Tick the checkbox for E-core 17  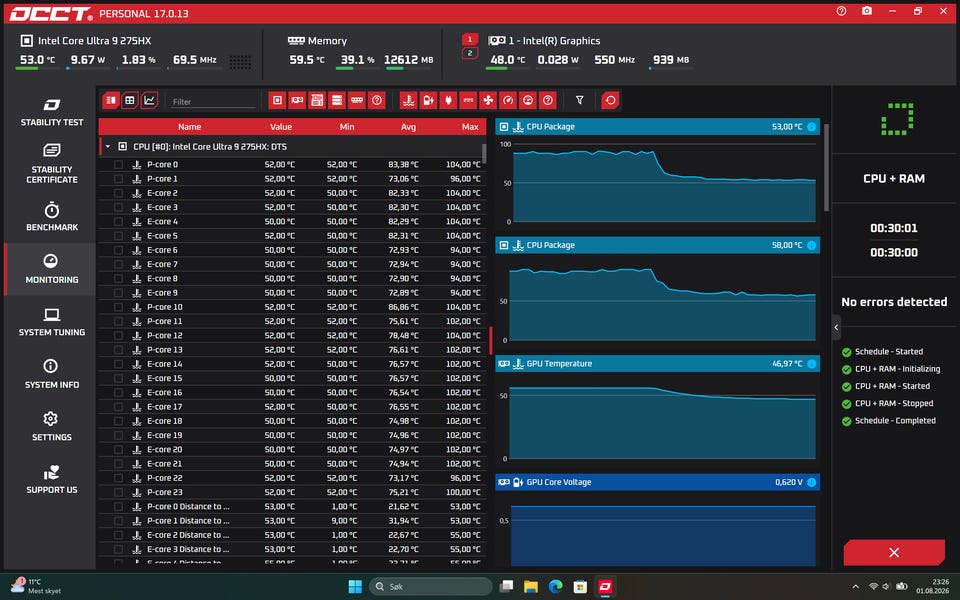point(119,407)
